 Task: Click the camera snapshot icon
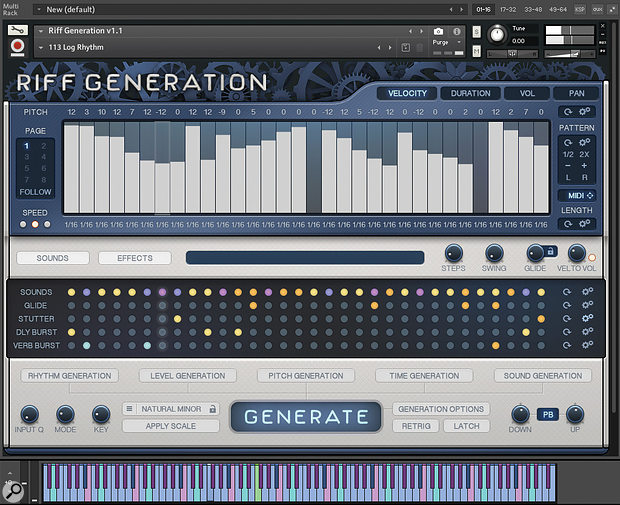(x=438, y=31)
